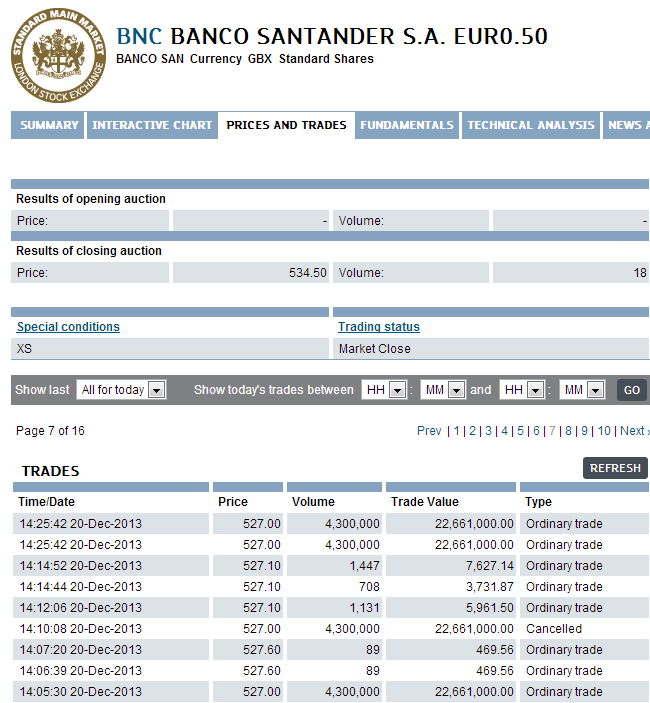Click the 14:06:39 20-Dec-2013 trade time
The height and width of the screenshot is (703, 650).
(81, 671)
